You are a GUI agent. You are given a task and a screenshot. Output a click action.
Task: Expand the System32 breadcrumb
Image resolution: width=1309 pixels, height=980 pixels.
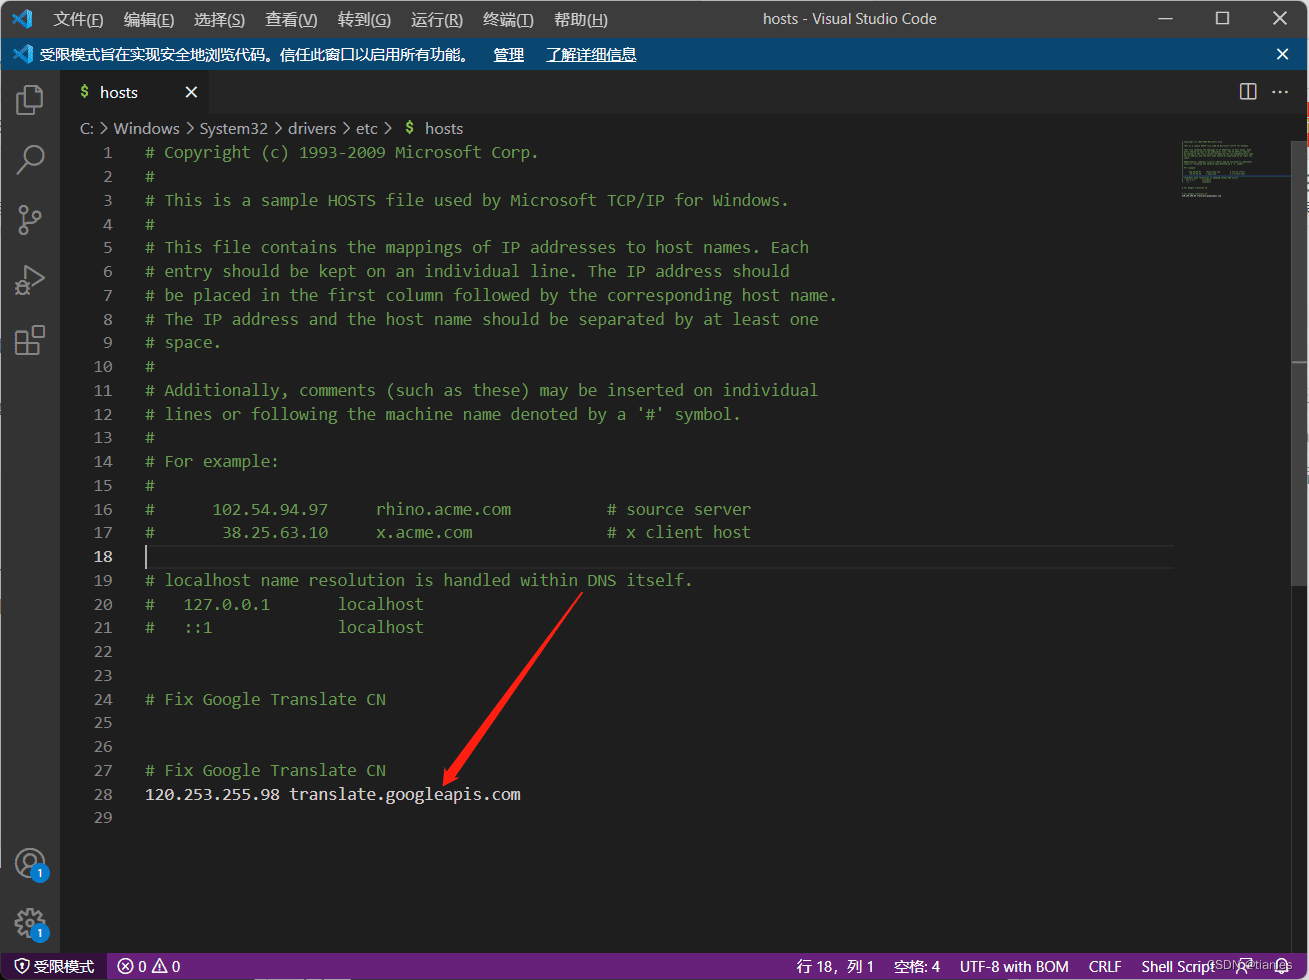[234, 128]
